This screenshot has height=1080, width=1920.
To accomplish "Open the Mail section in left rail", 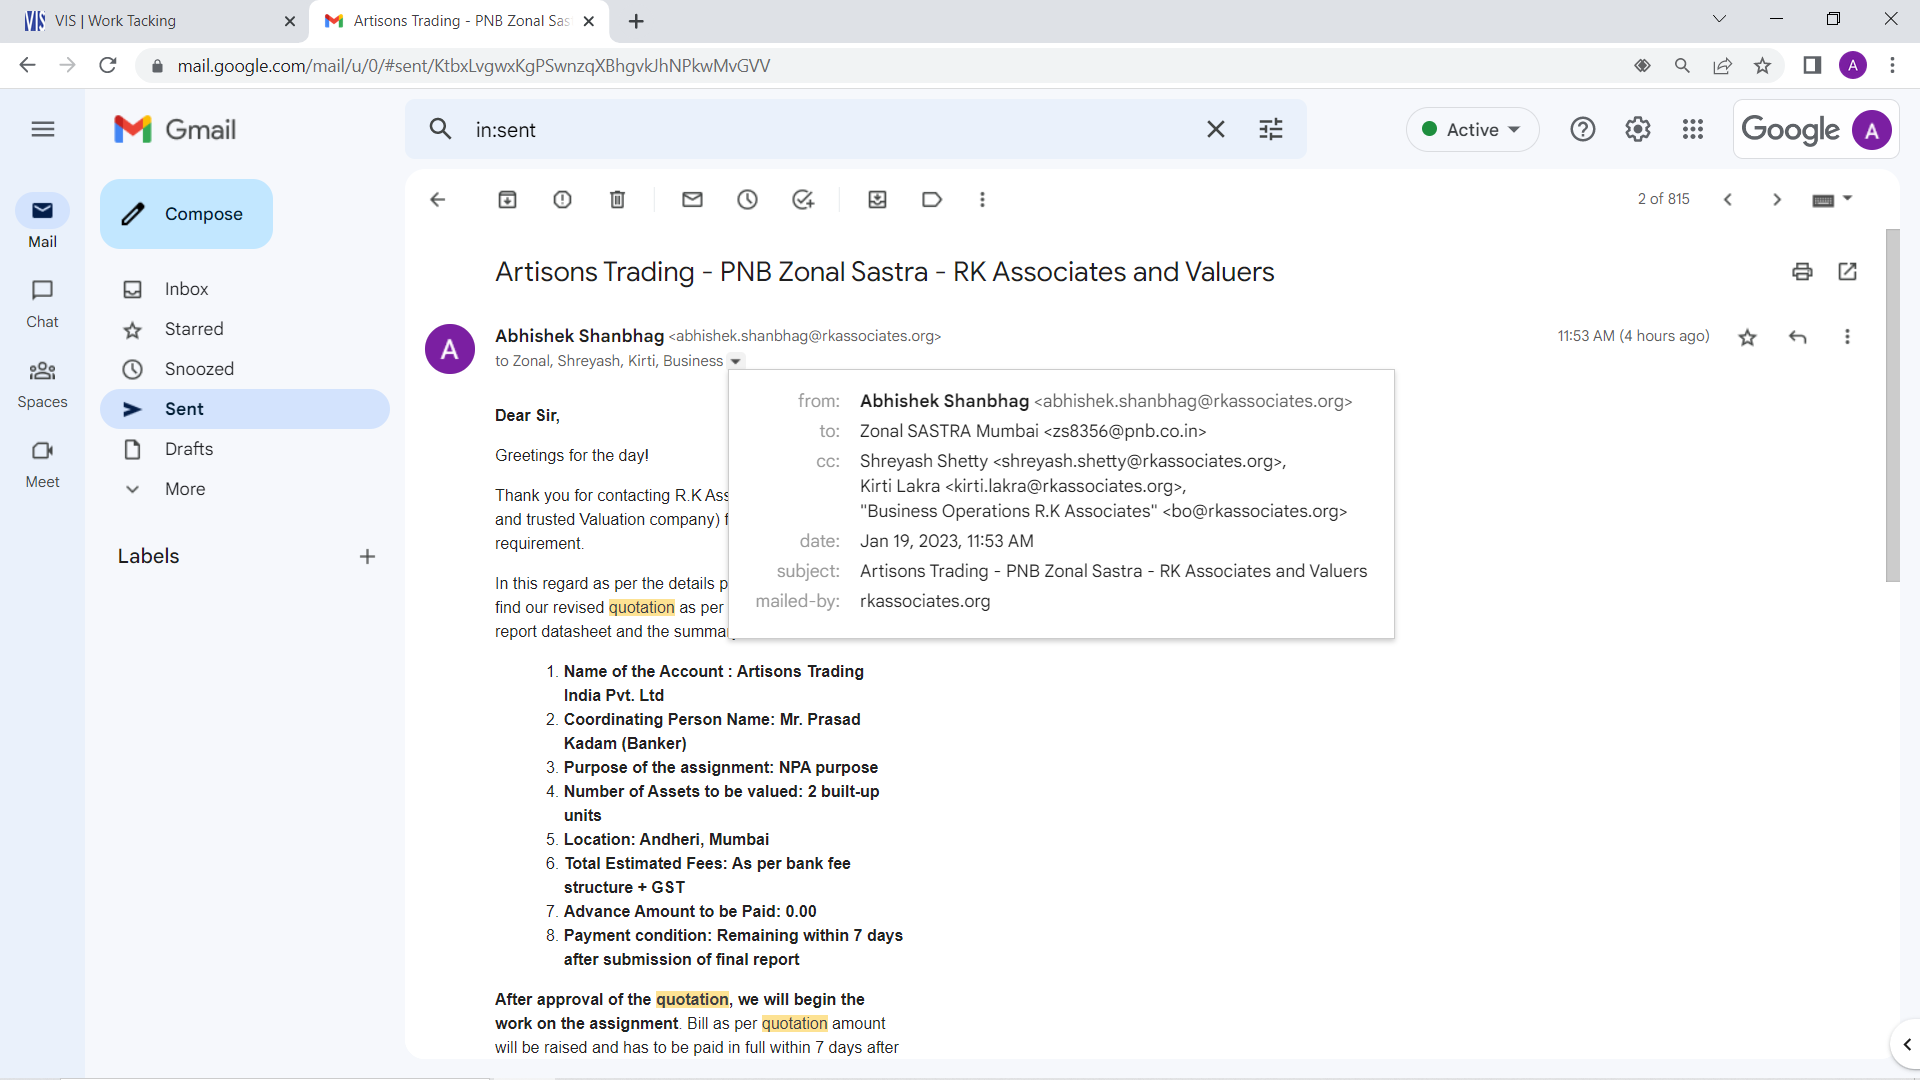I will 42,222.
